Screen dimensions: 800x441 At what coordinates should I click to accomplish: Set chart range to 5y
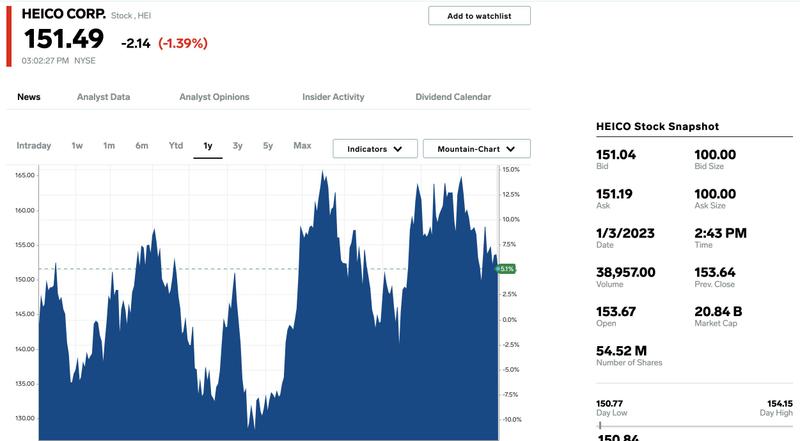pos(268,145)
